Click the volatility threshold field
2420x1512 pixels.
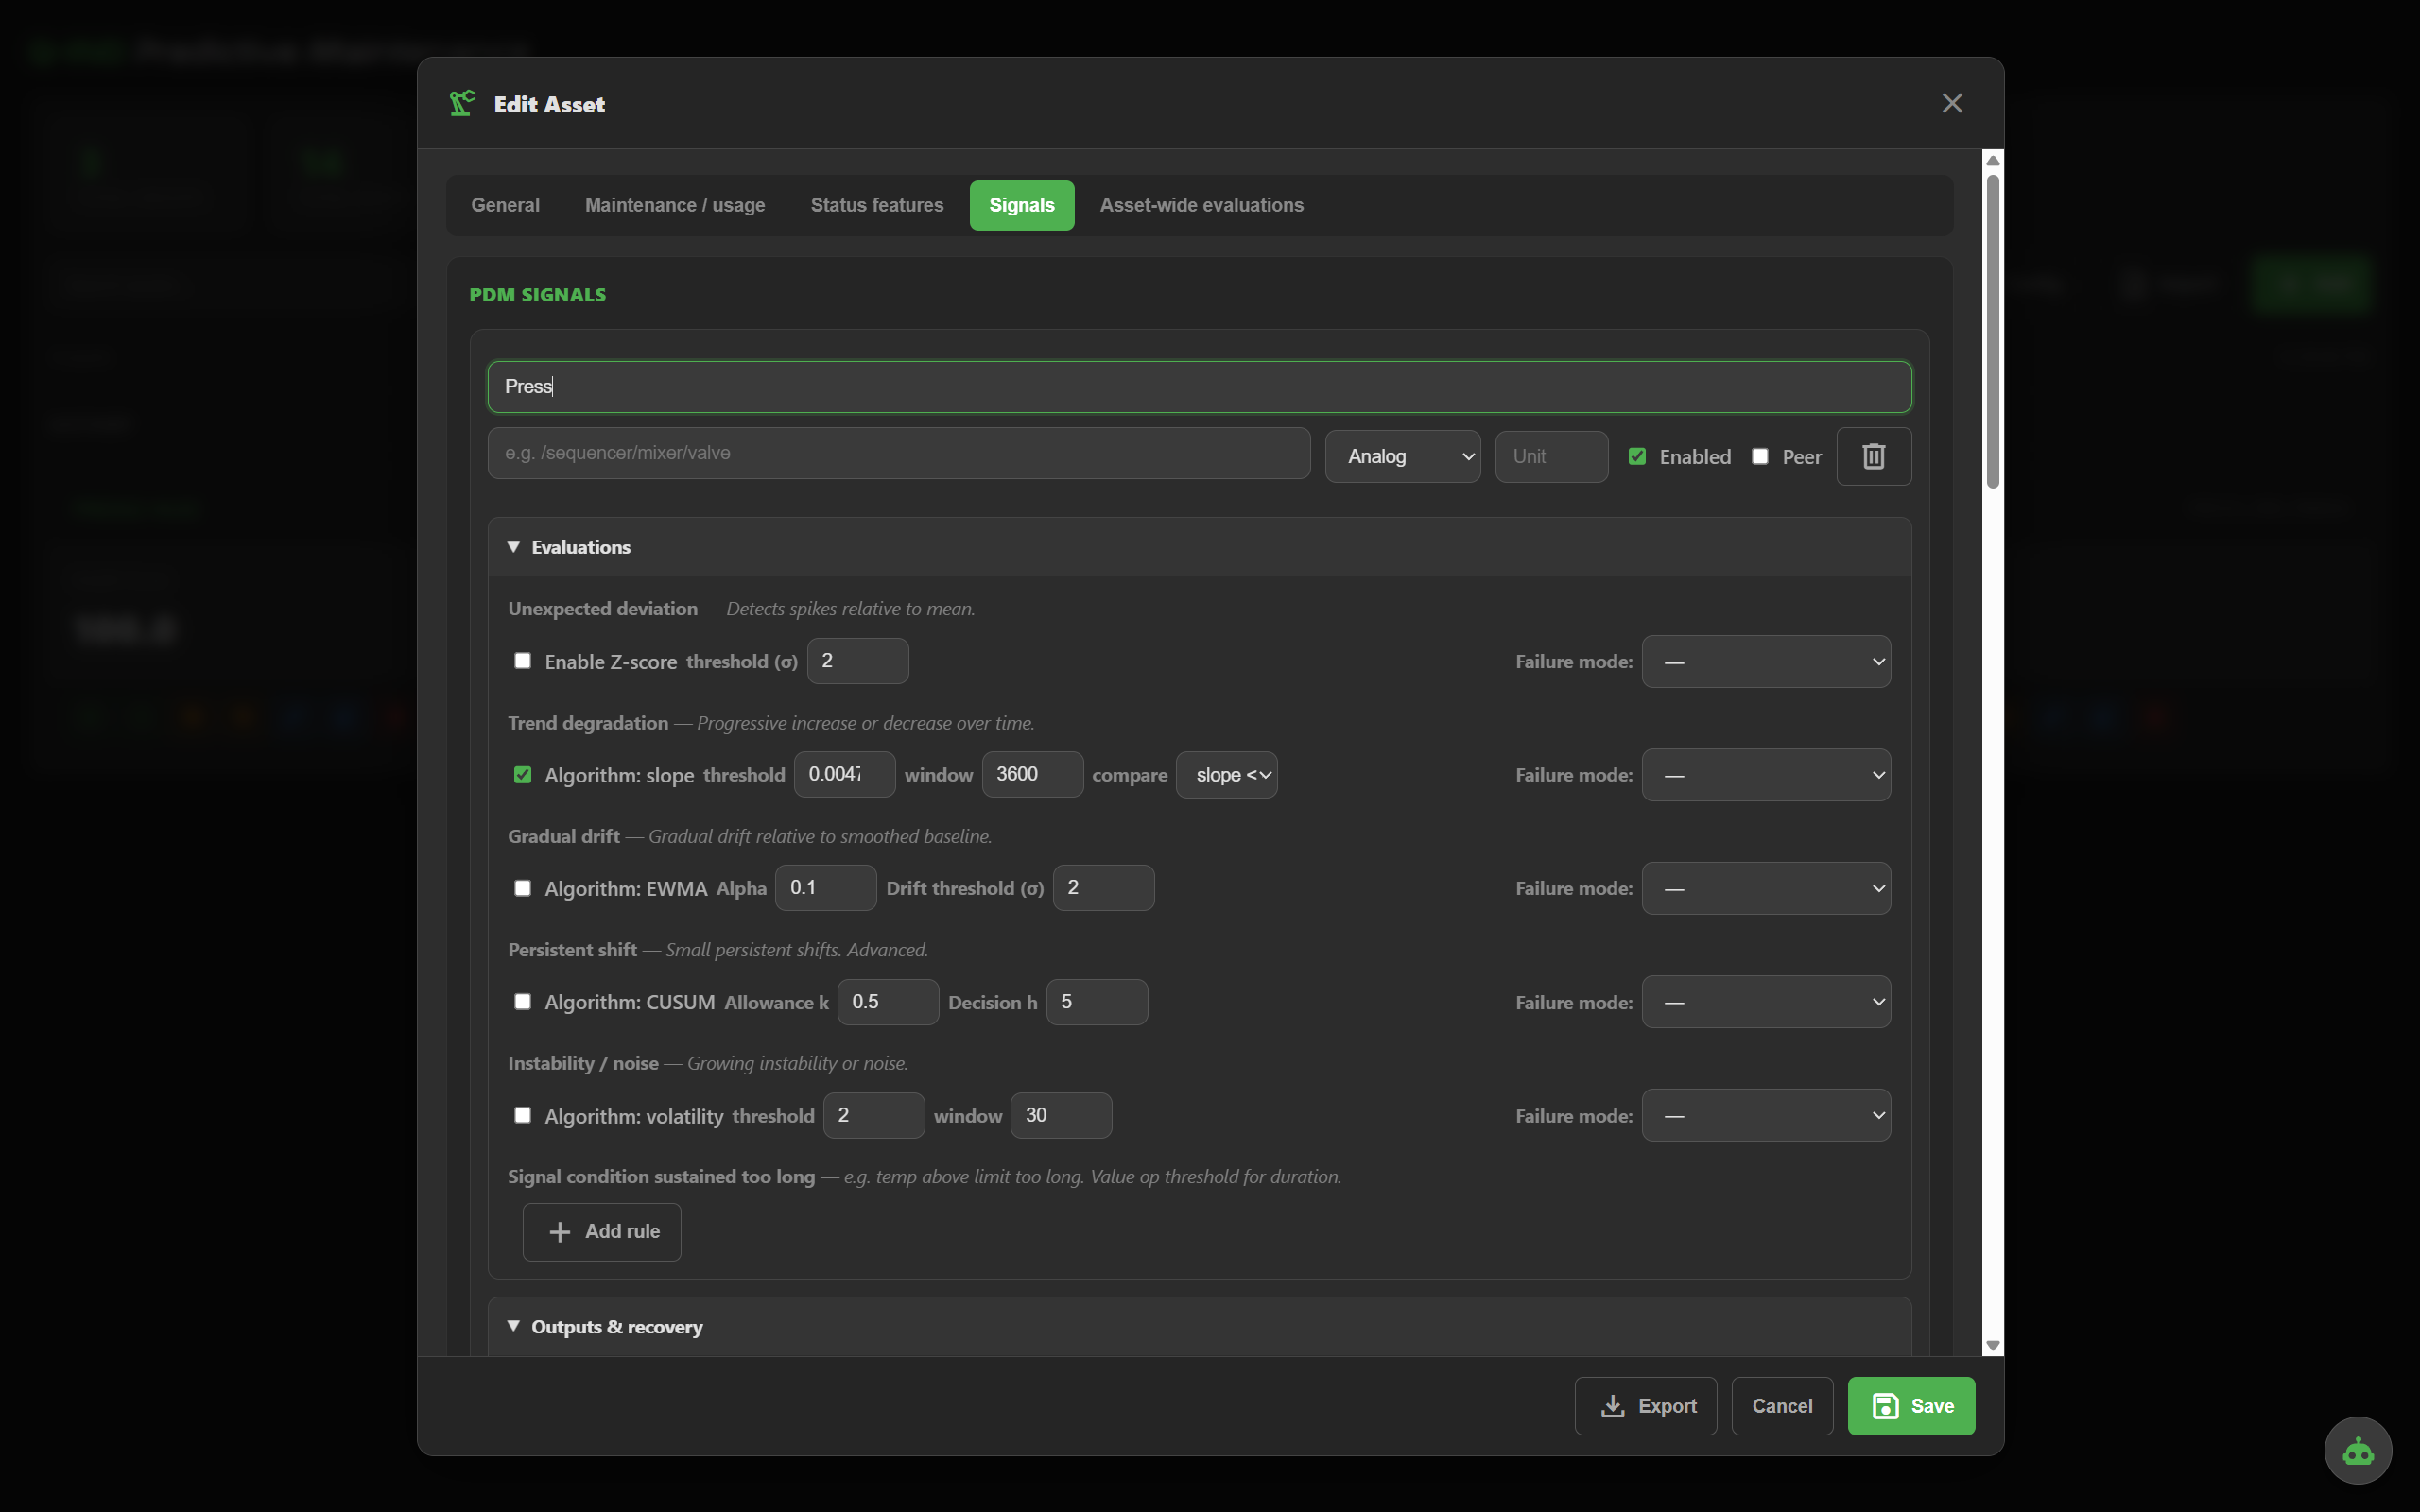click(873, 1115)
